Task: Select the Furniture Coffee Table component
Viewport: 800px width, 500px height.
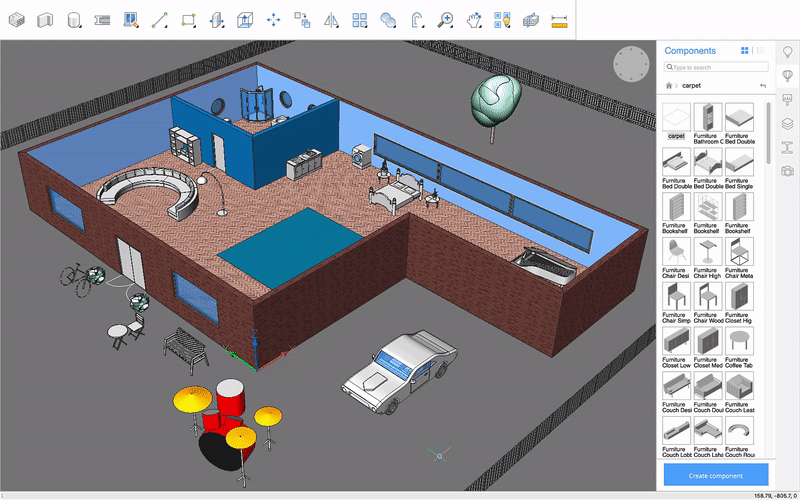Action: tap(739, 341)
